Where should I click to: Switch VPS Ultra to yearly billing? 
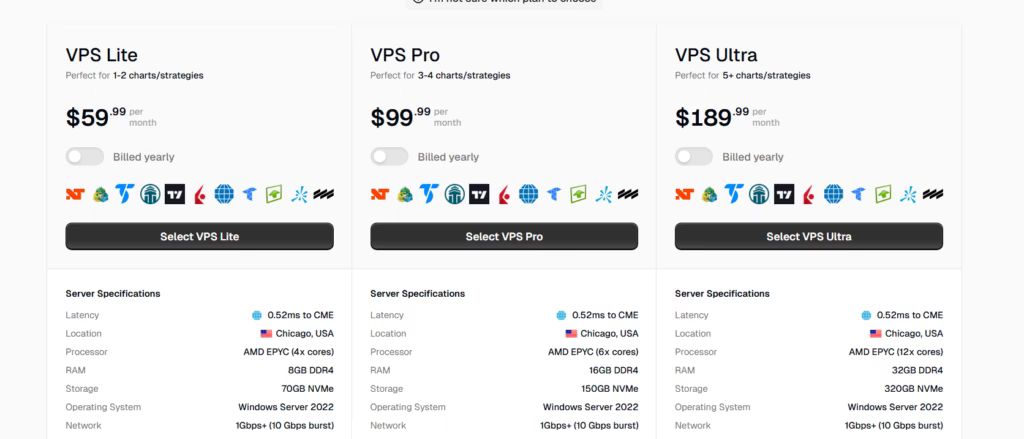point(694,157)
